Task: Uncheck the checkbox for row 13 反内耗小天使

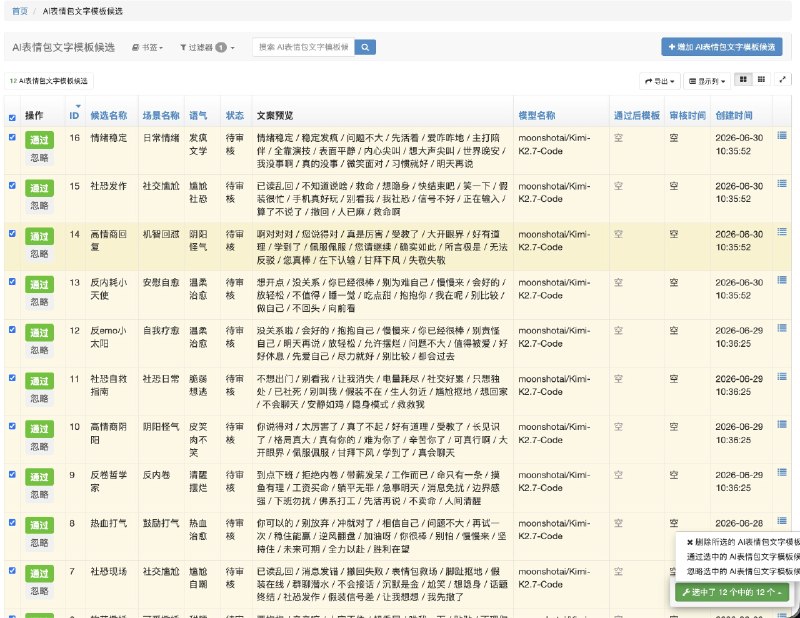Action: [x=12, y=282]
